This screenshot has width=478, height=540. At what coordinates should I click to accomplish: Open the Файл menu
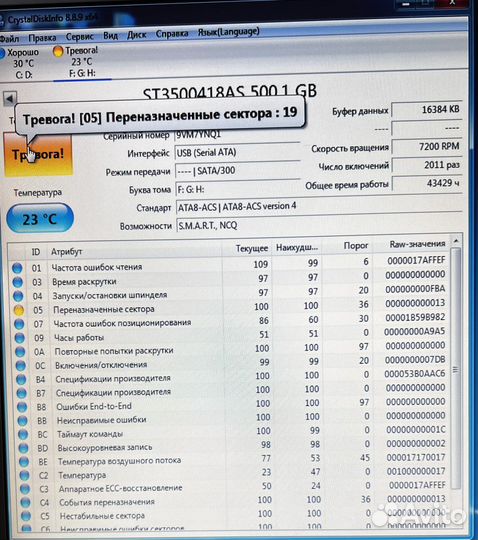[x=9, y=38]
